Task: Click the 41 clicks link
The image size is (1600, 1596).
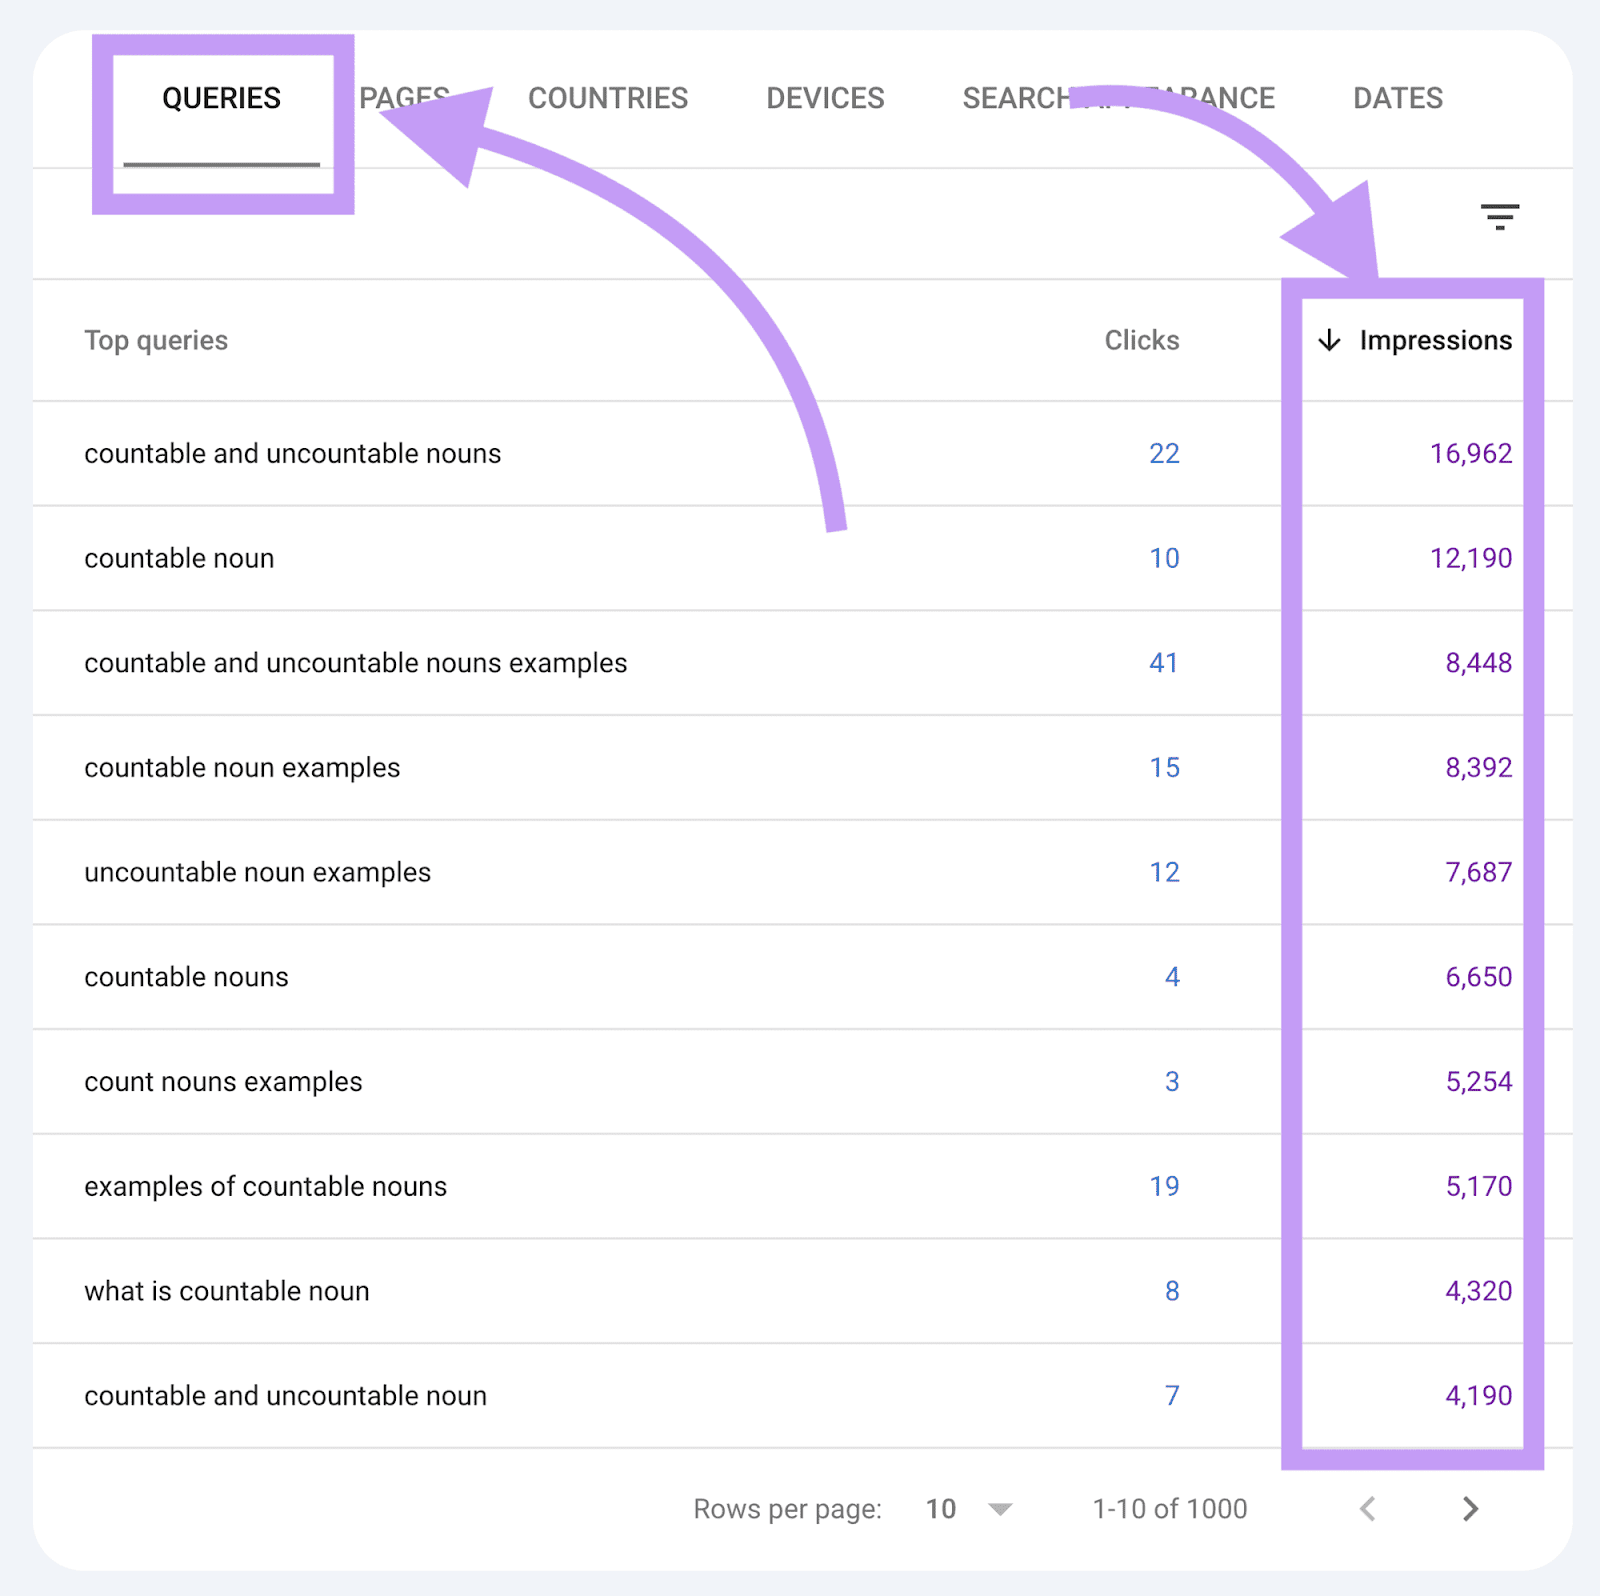Action: point(1164,662)
